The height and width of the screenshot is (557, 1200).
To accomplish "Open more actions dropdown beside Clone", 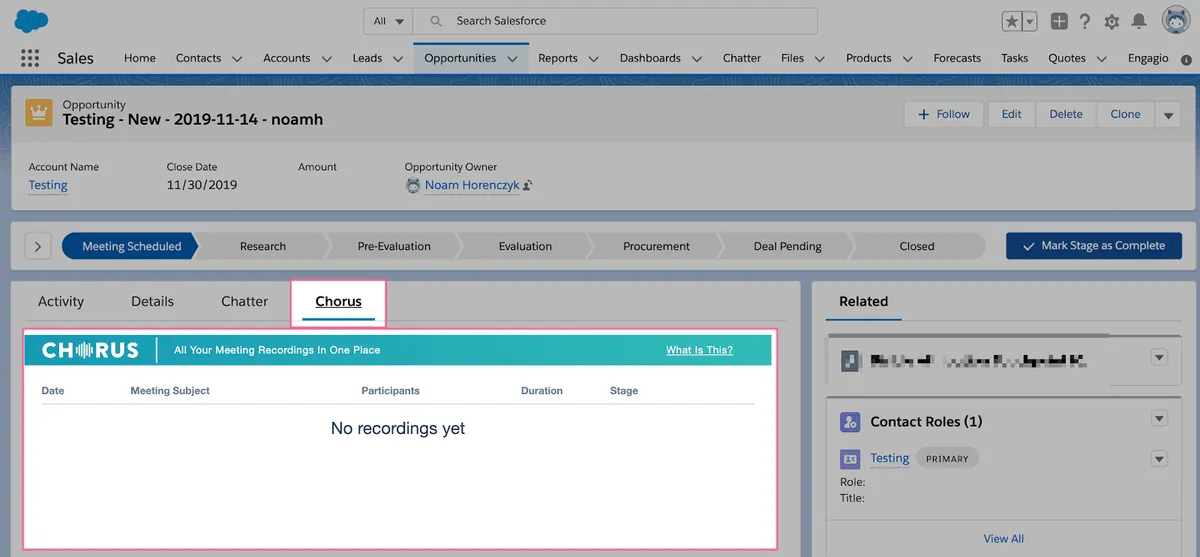I will [x=1168, y=115].
